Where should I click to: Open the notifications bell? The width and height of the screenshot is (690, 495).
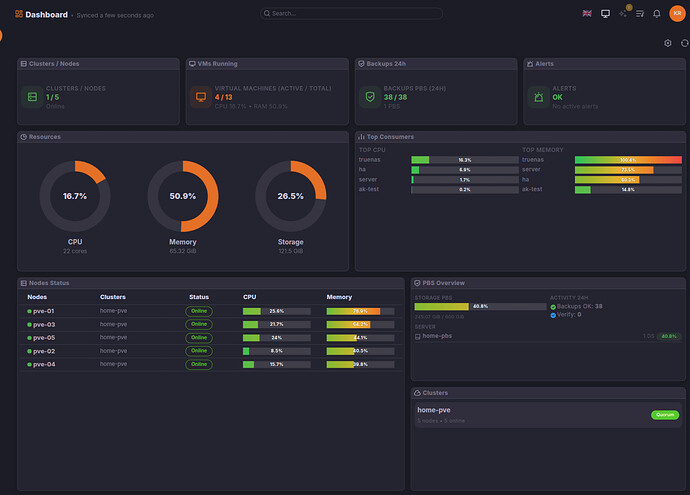[657, 14]
